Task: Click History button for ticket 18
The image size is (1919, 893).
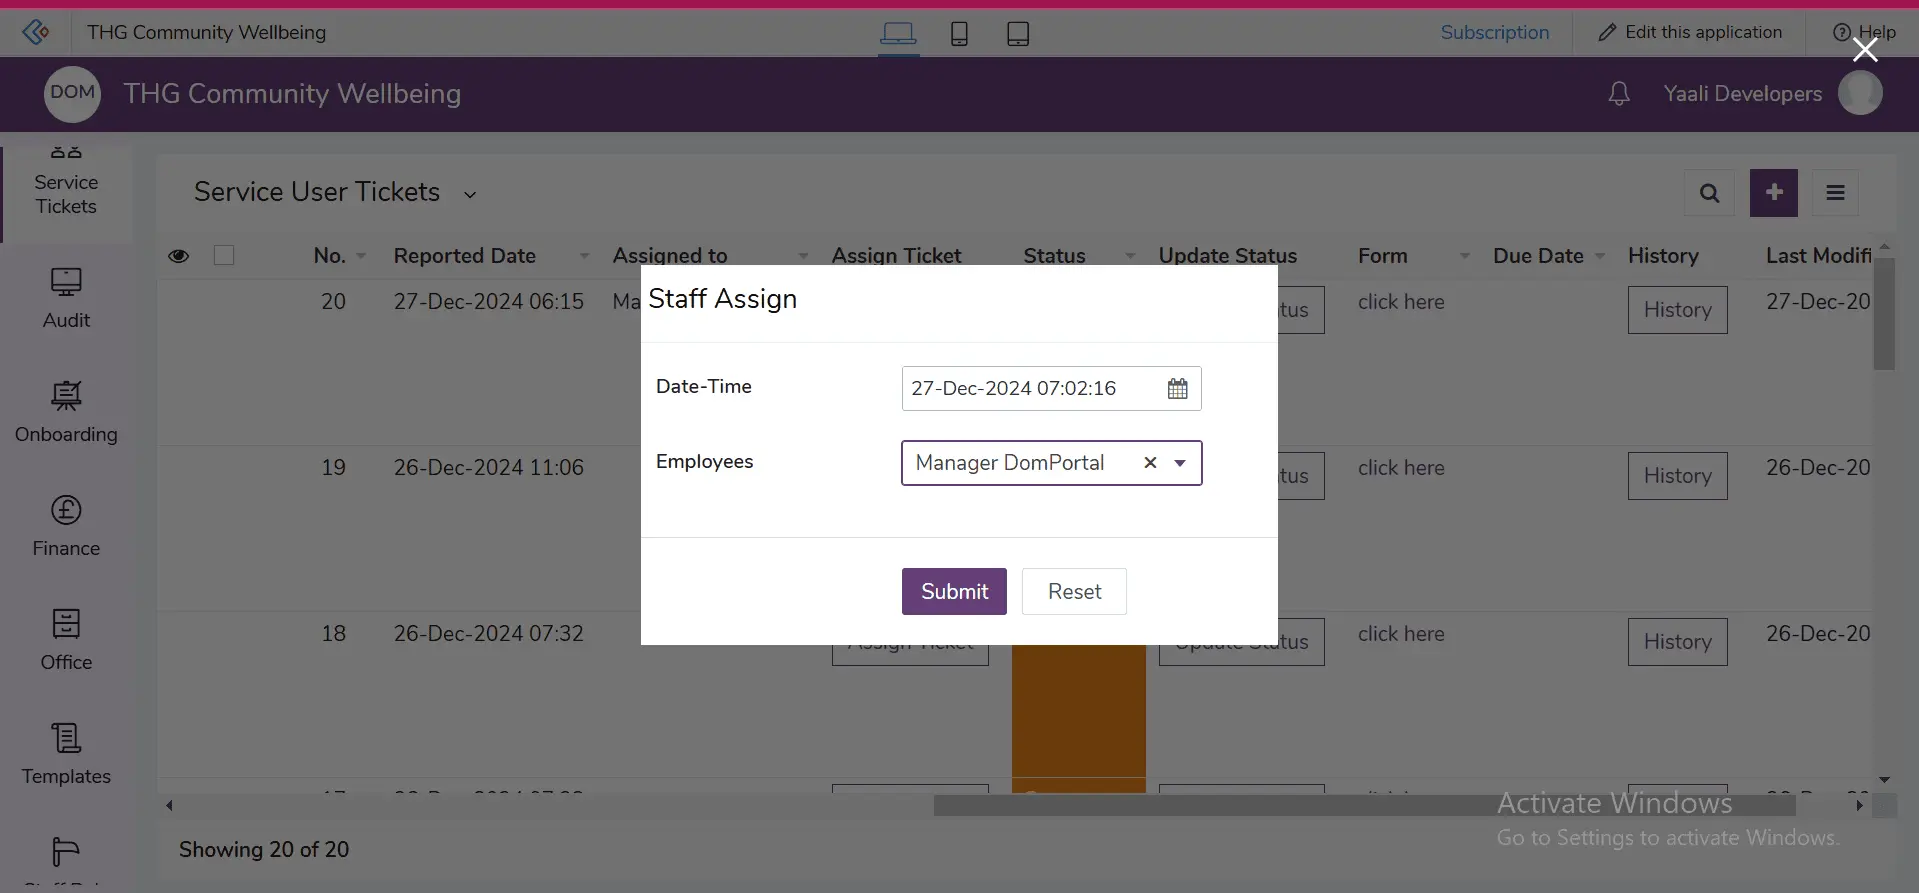Action: (1677, 642)
